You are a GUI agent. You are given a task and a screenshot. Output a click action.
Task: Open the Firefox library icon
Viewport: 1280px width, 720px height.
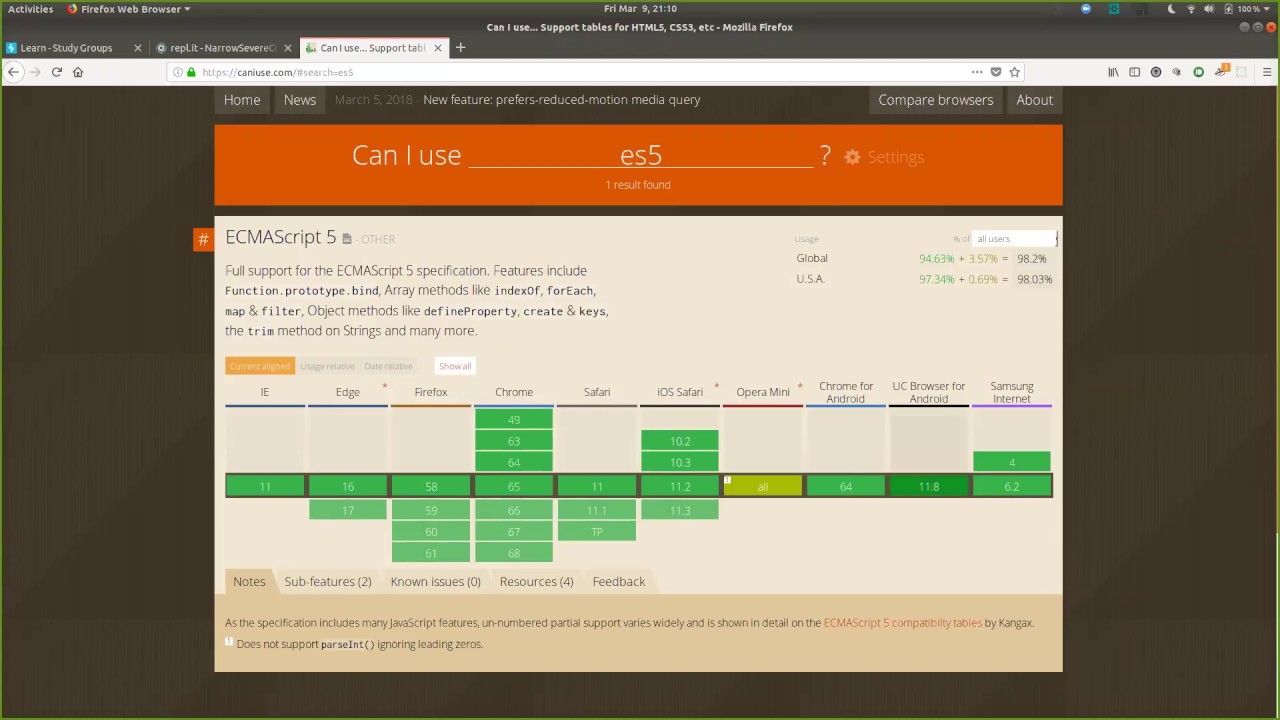1113,72
